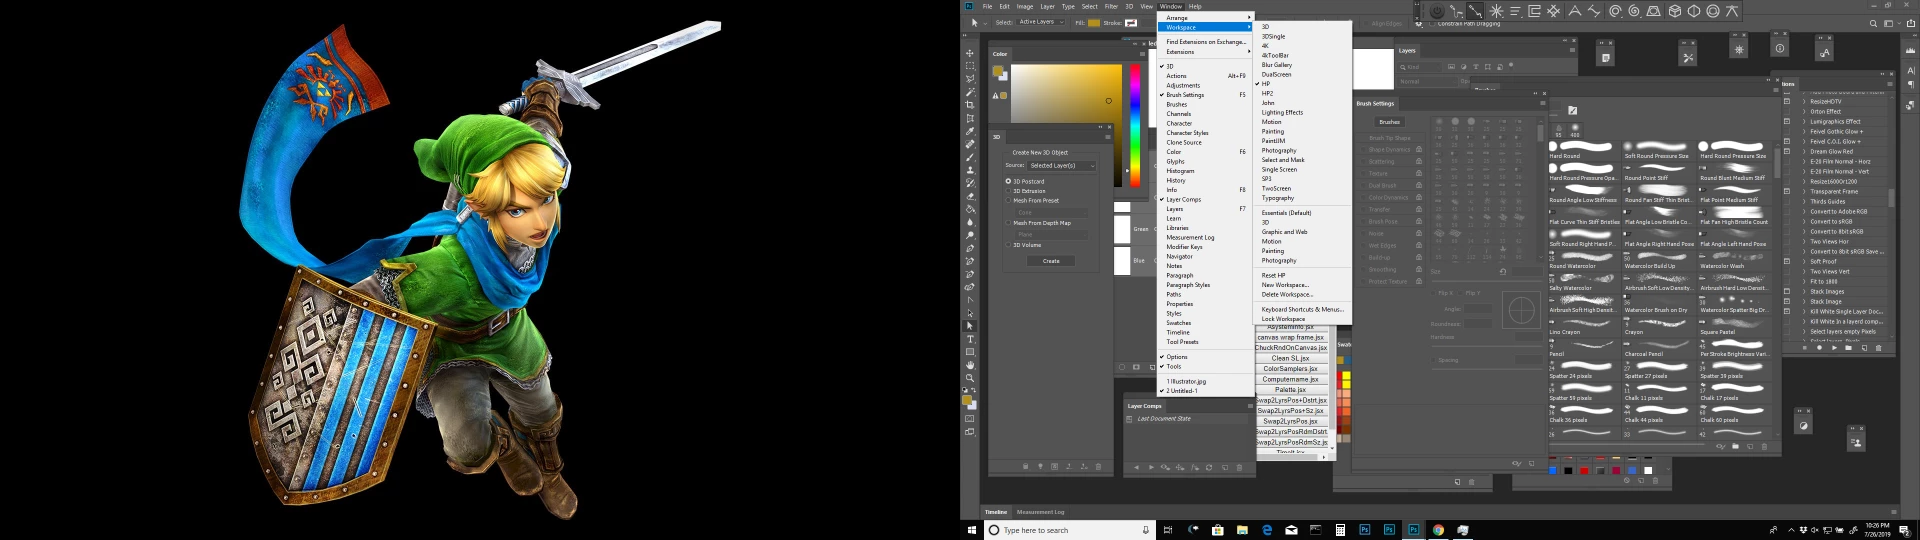Select the Rectangle shape tool
The height and width of the screenshot is (540, 1920).
(x=969, y=352)
